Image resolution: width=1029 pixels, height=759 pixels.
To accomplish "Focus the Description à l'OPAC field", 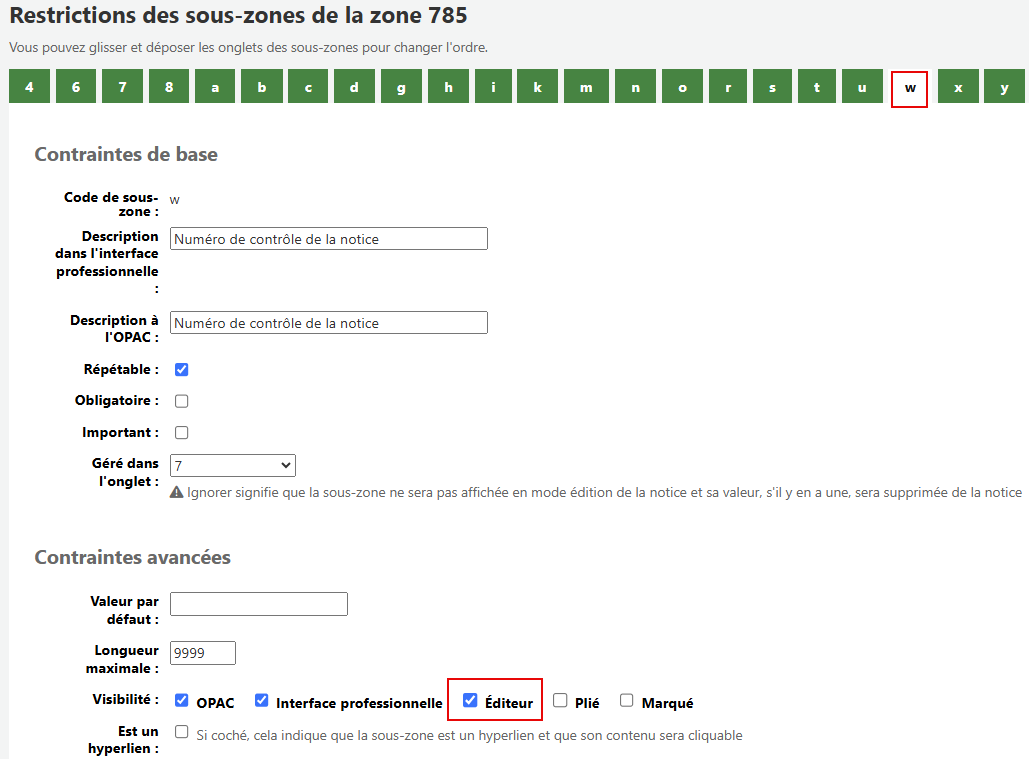I will 328,322.
